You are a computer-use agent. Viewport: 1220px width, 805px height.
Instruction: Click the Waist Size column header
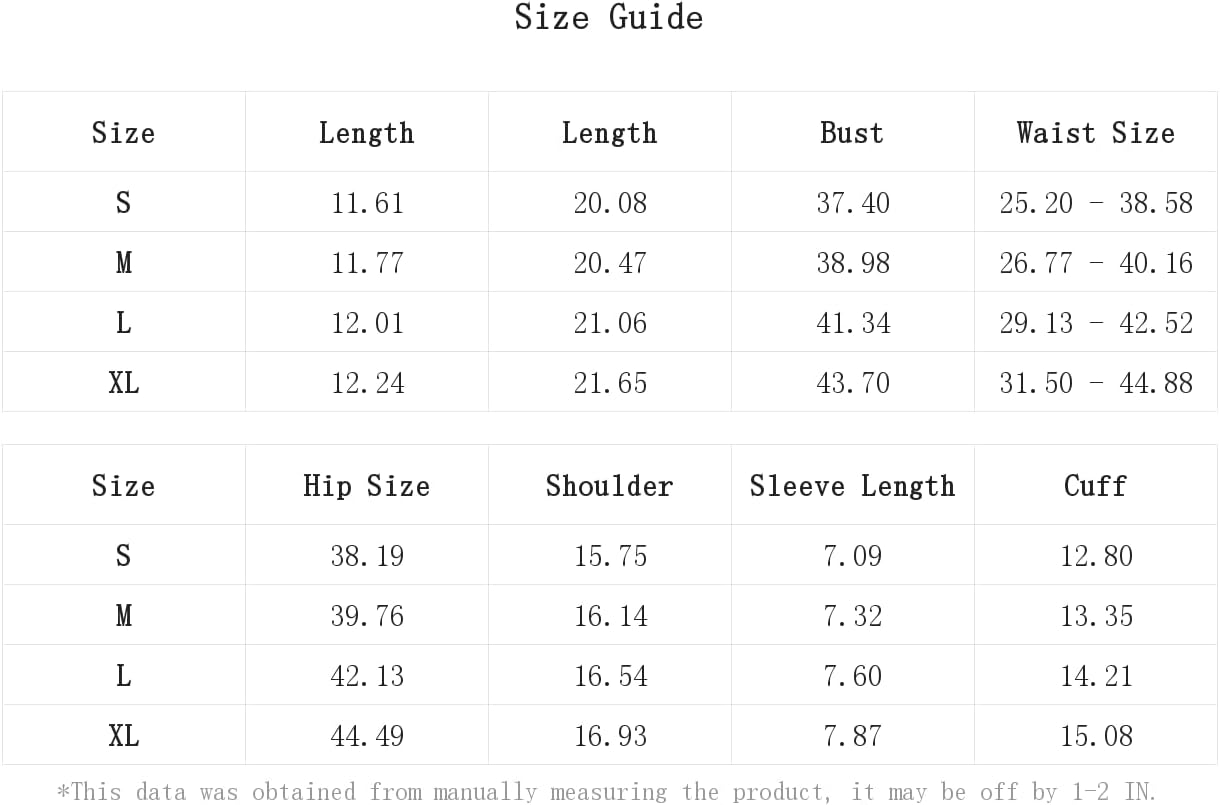click(x=1096, y=132)
